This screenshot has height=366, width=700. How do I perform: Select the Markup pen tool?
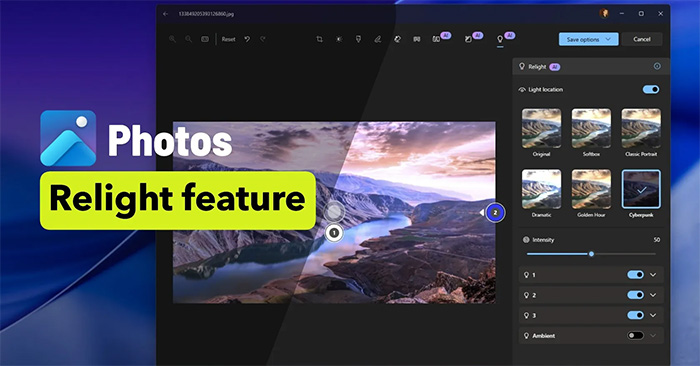click(378, 39)
